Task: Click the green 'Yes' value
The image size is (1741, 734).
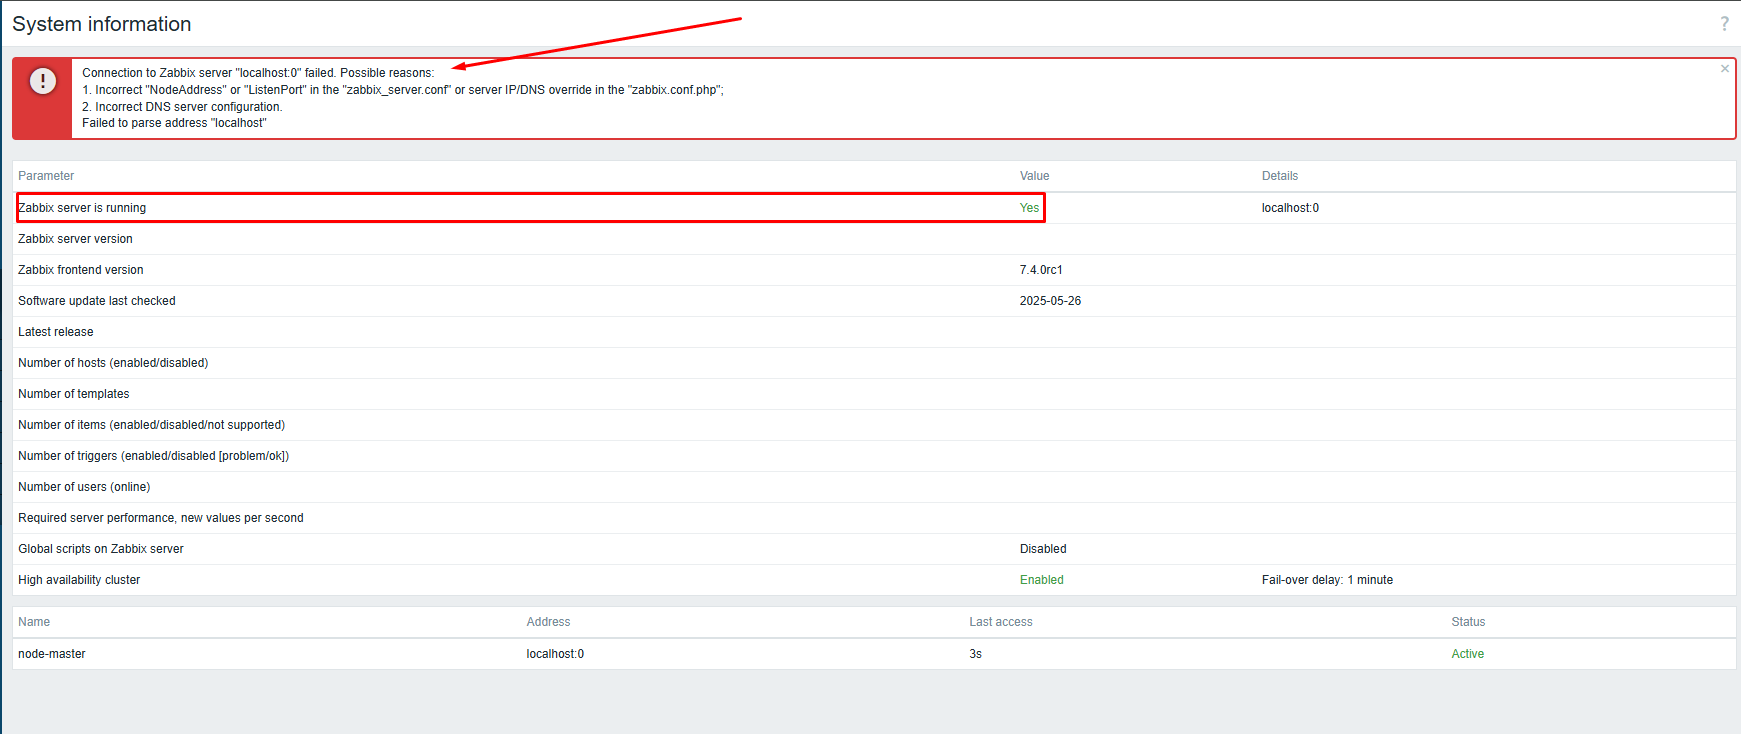Action: pos(1029,208)
